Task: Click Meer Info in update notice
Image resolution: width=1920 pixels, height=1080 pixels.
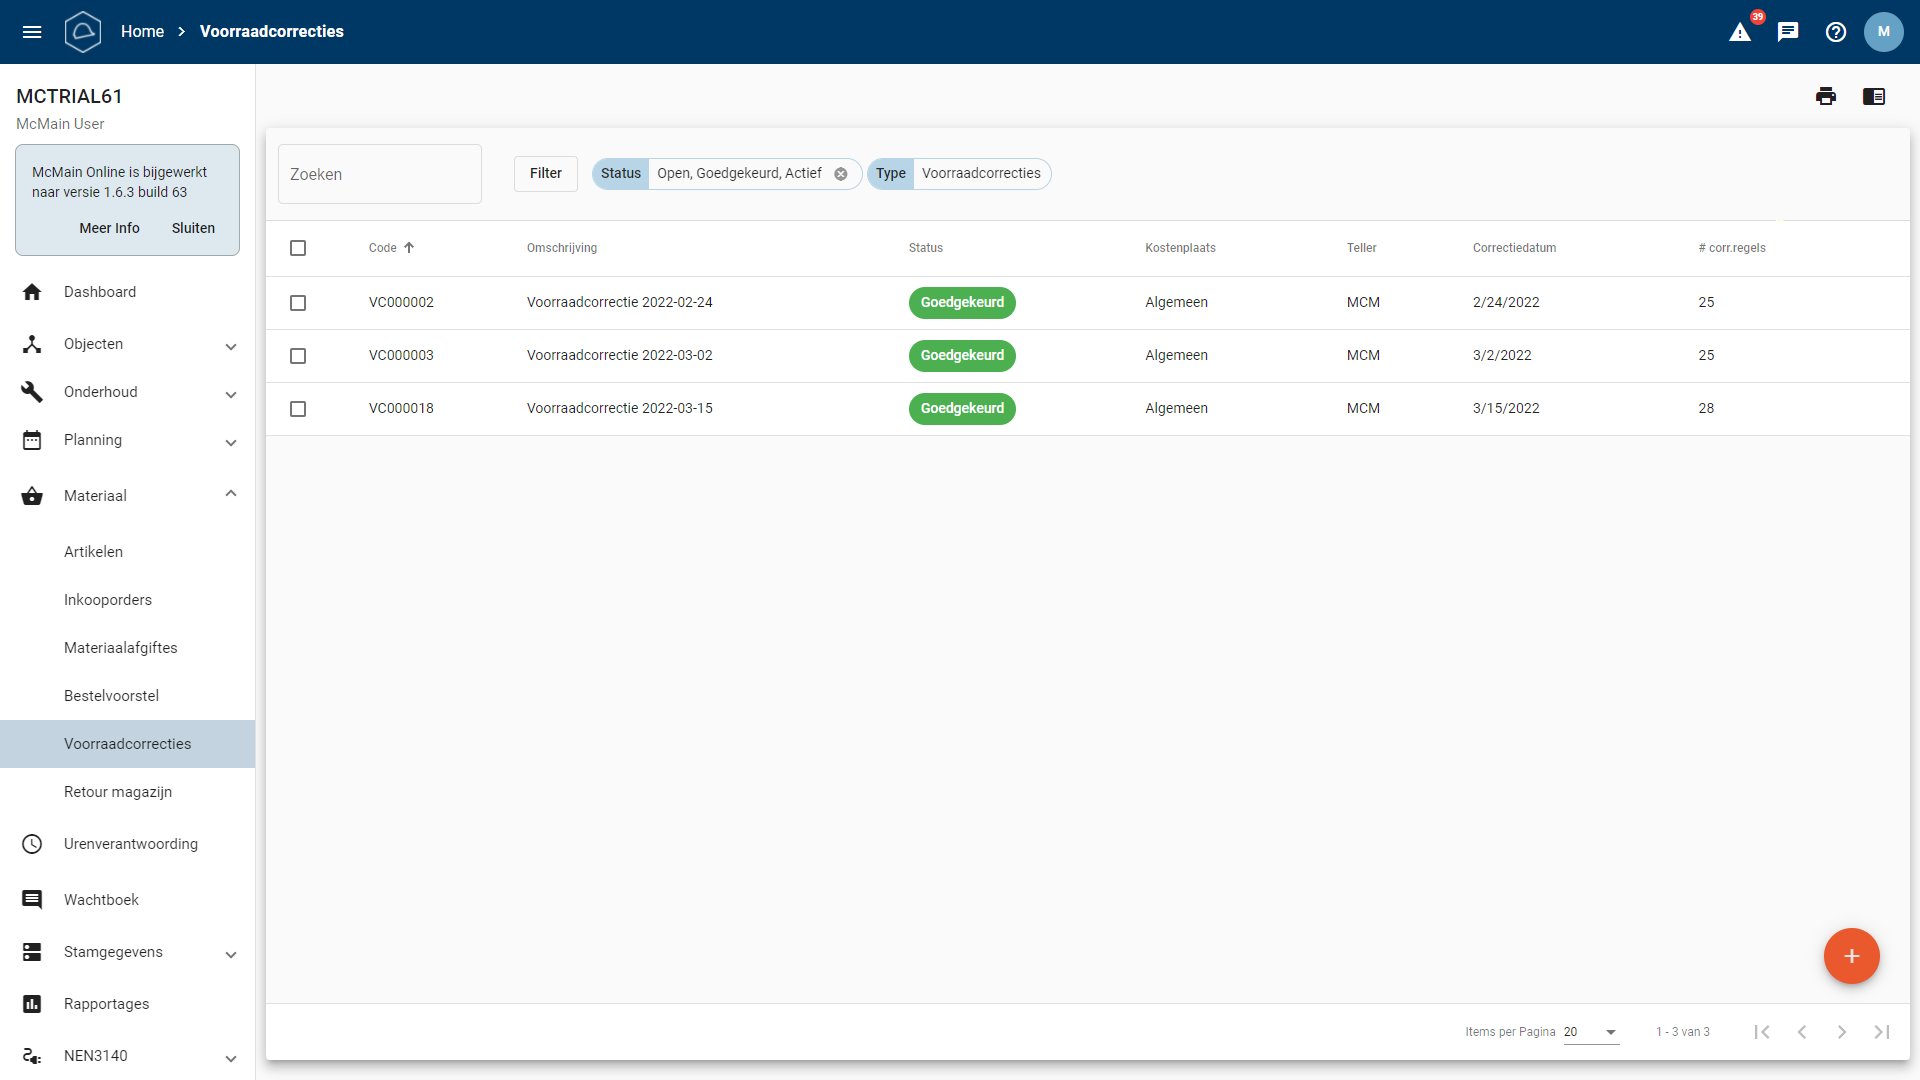Action: coord(109,228)
